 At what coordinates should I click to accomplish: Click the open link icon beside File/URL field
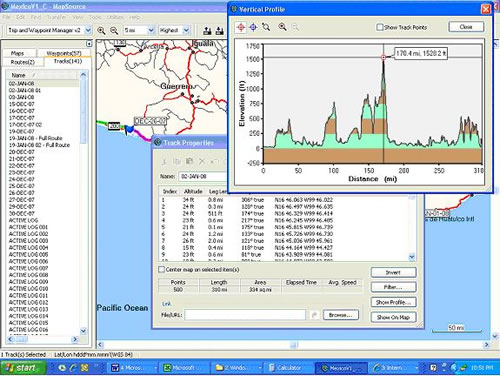pyautogui.click(x=314, y=315)
